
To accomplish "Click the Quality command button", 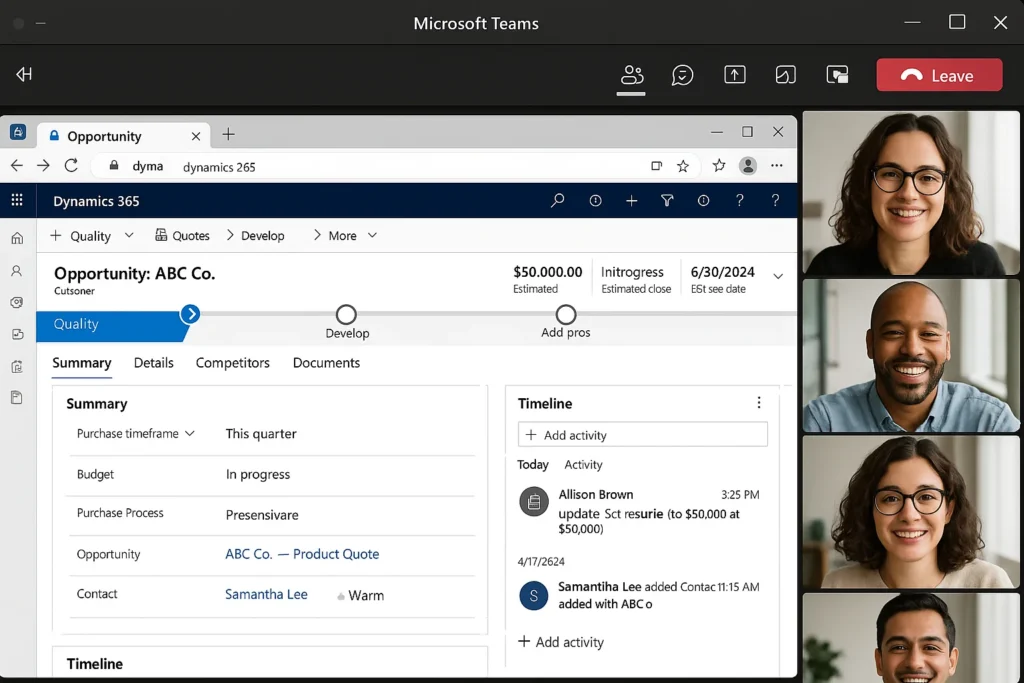I will pyautogui.click(x=80, y=236).
